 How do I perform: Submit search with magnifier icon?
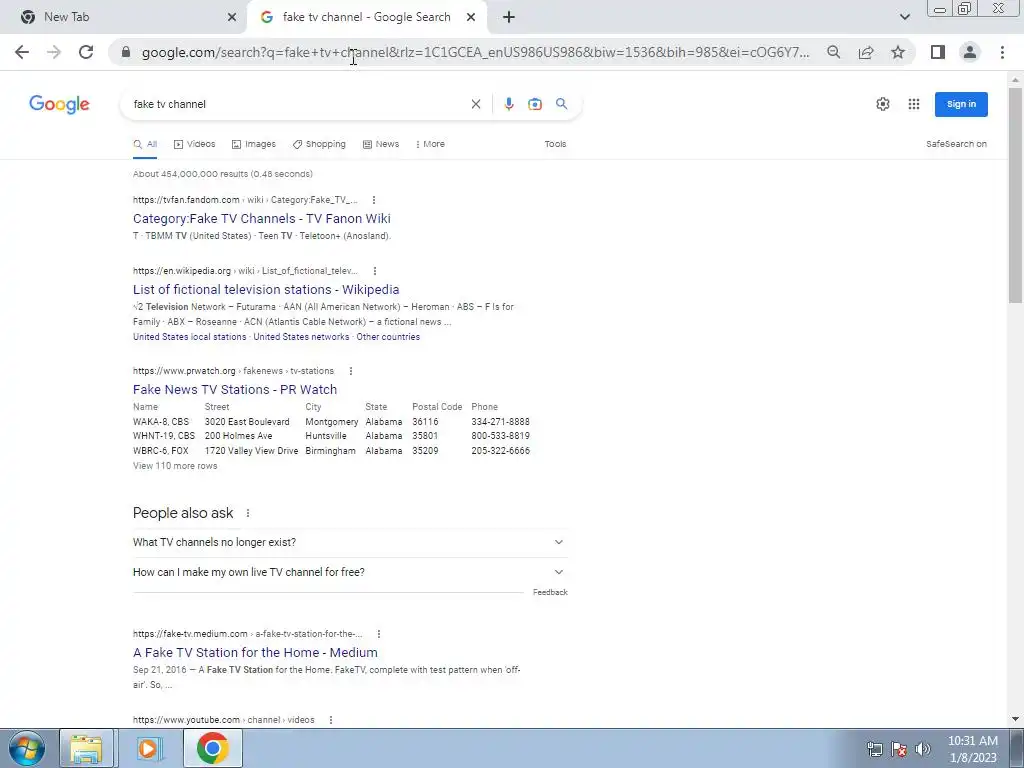click(562, 104)
